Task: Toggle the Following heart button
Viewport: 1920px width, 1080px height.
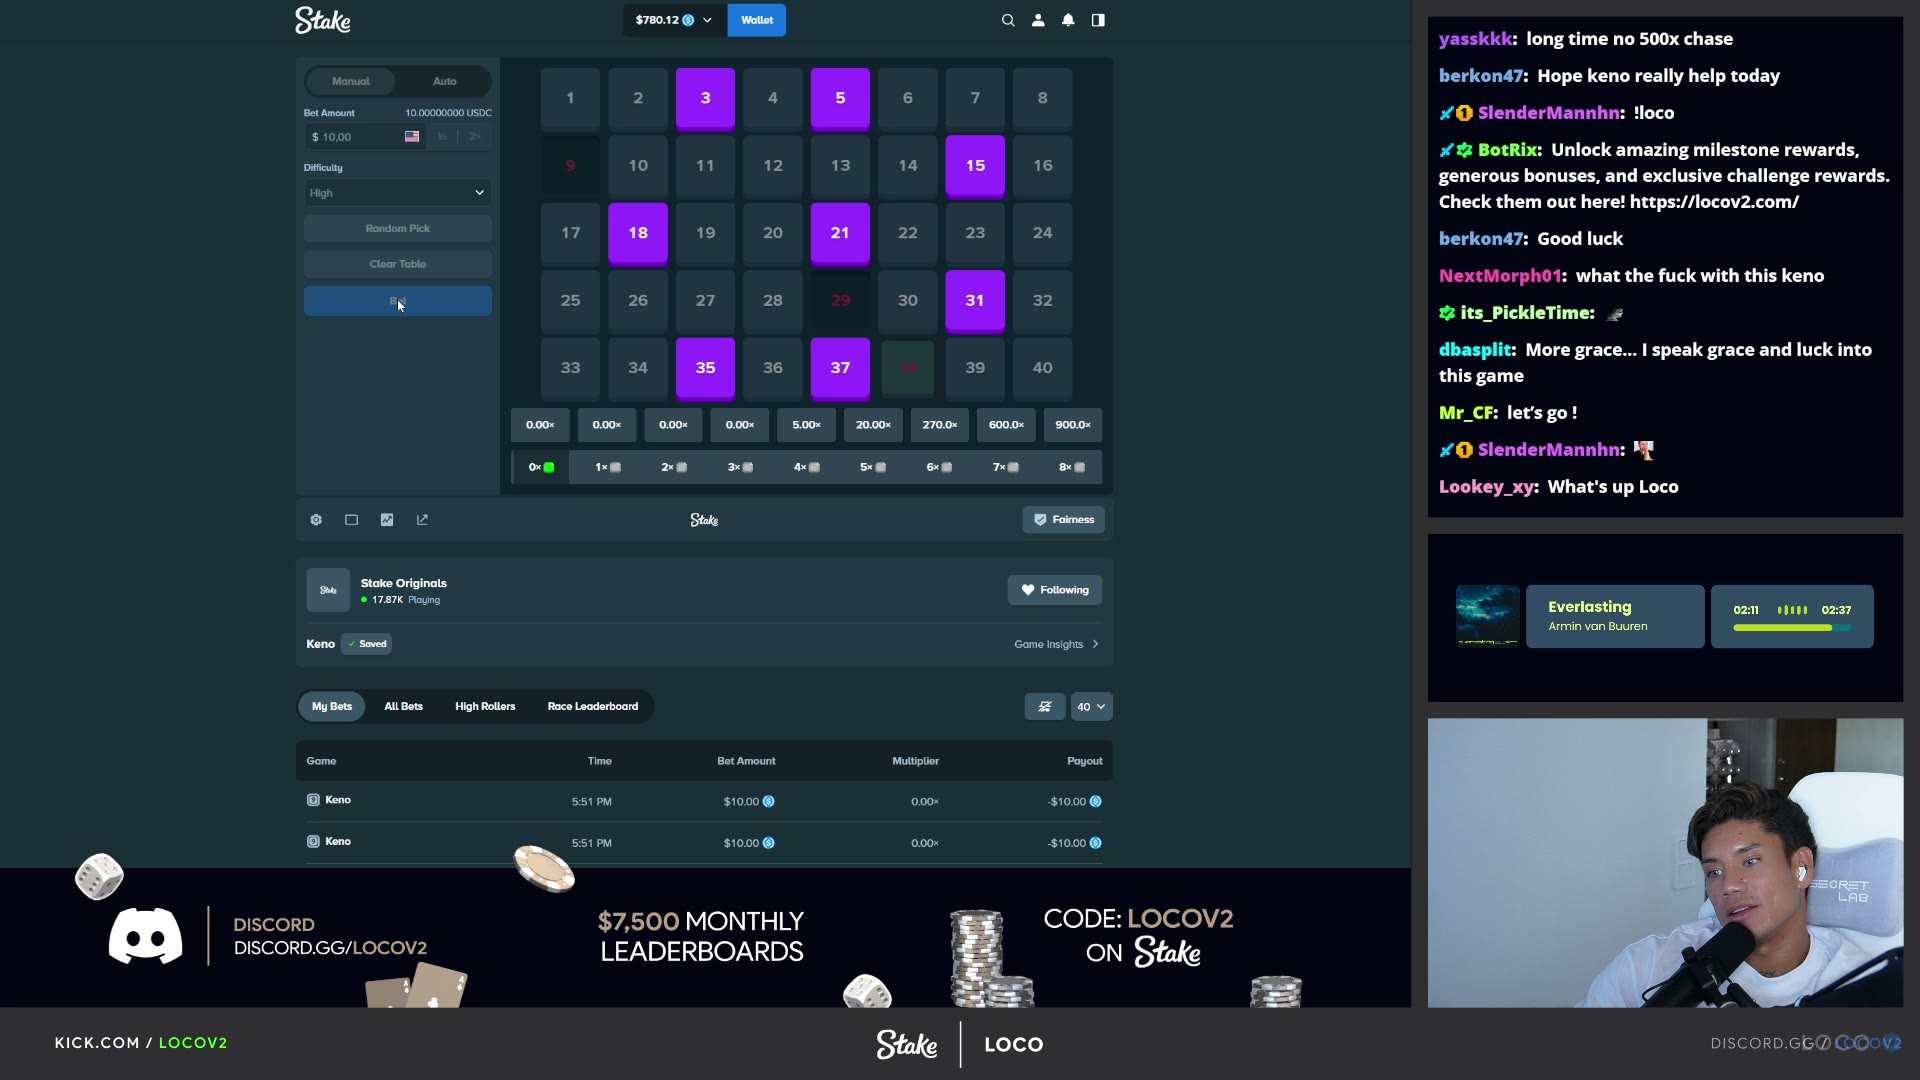Action: pos(1055,590)
